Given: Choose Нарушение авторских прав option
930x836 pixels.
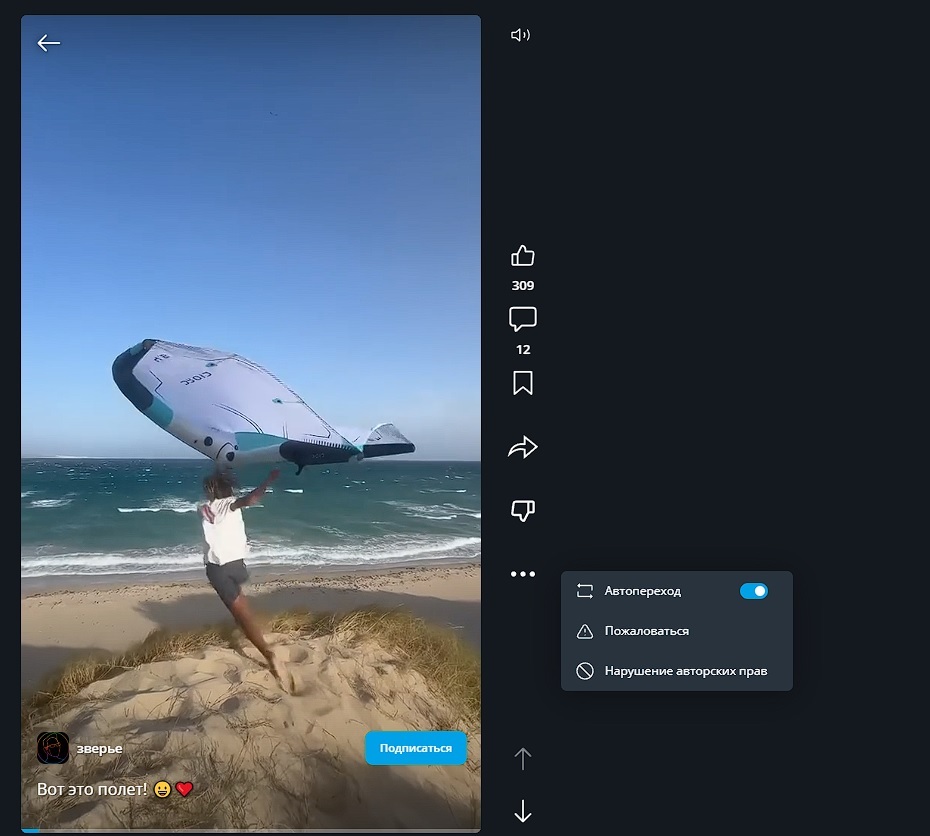Looking at the screenshot, I should coord(685,671).
